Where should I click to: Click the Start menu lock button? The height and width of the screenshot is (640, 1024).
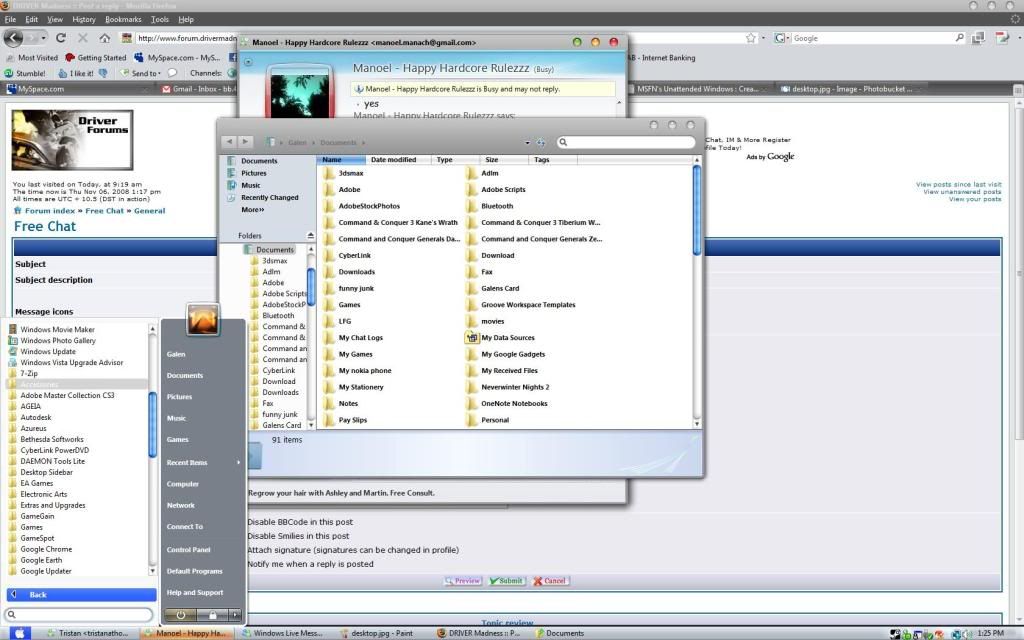(212, 615)
